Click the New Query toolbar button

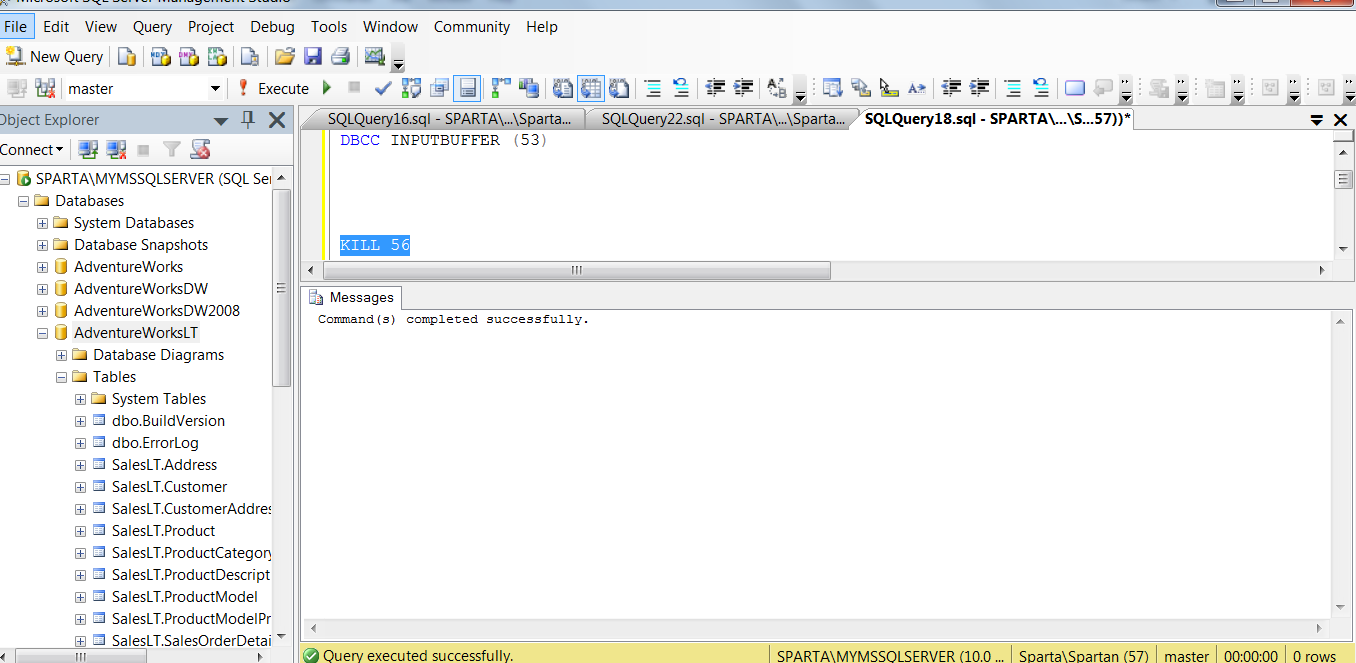(55, 57)
